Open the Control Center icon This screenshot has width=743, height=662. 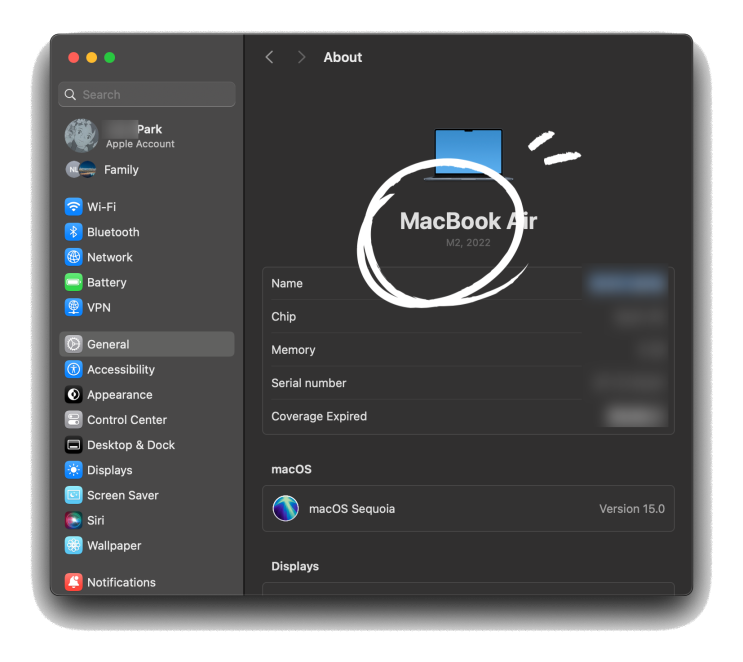click(73, 419)
